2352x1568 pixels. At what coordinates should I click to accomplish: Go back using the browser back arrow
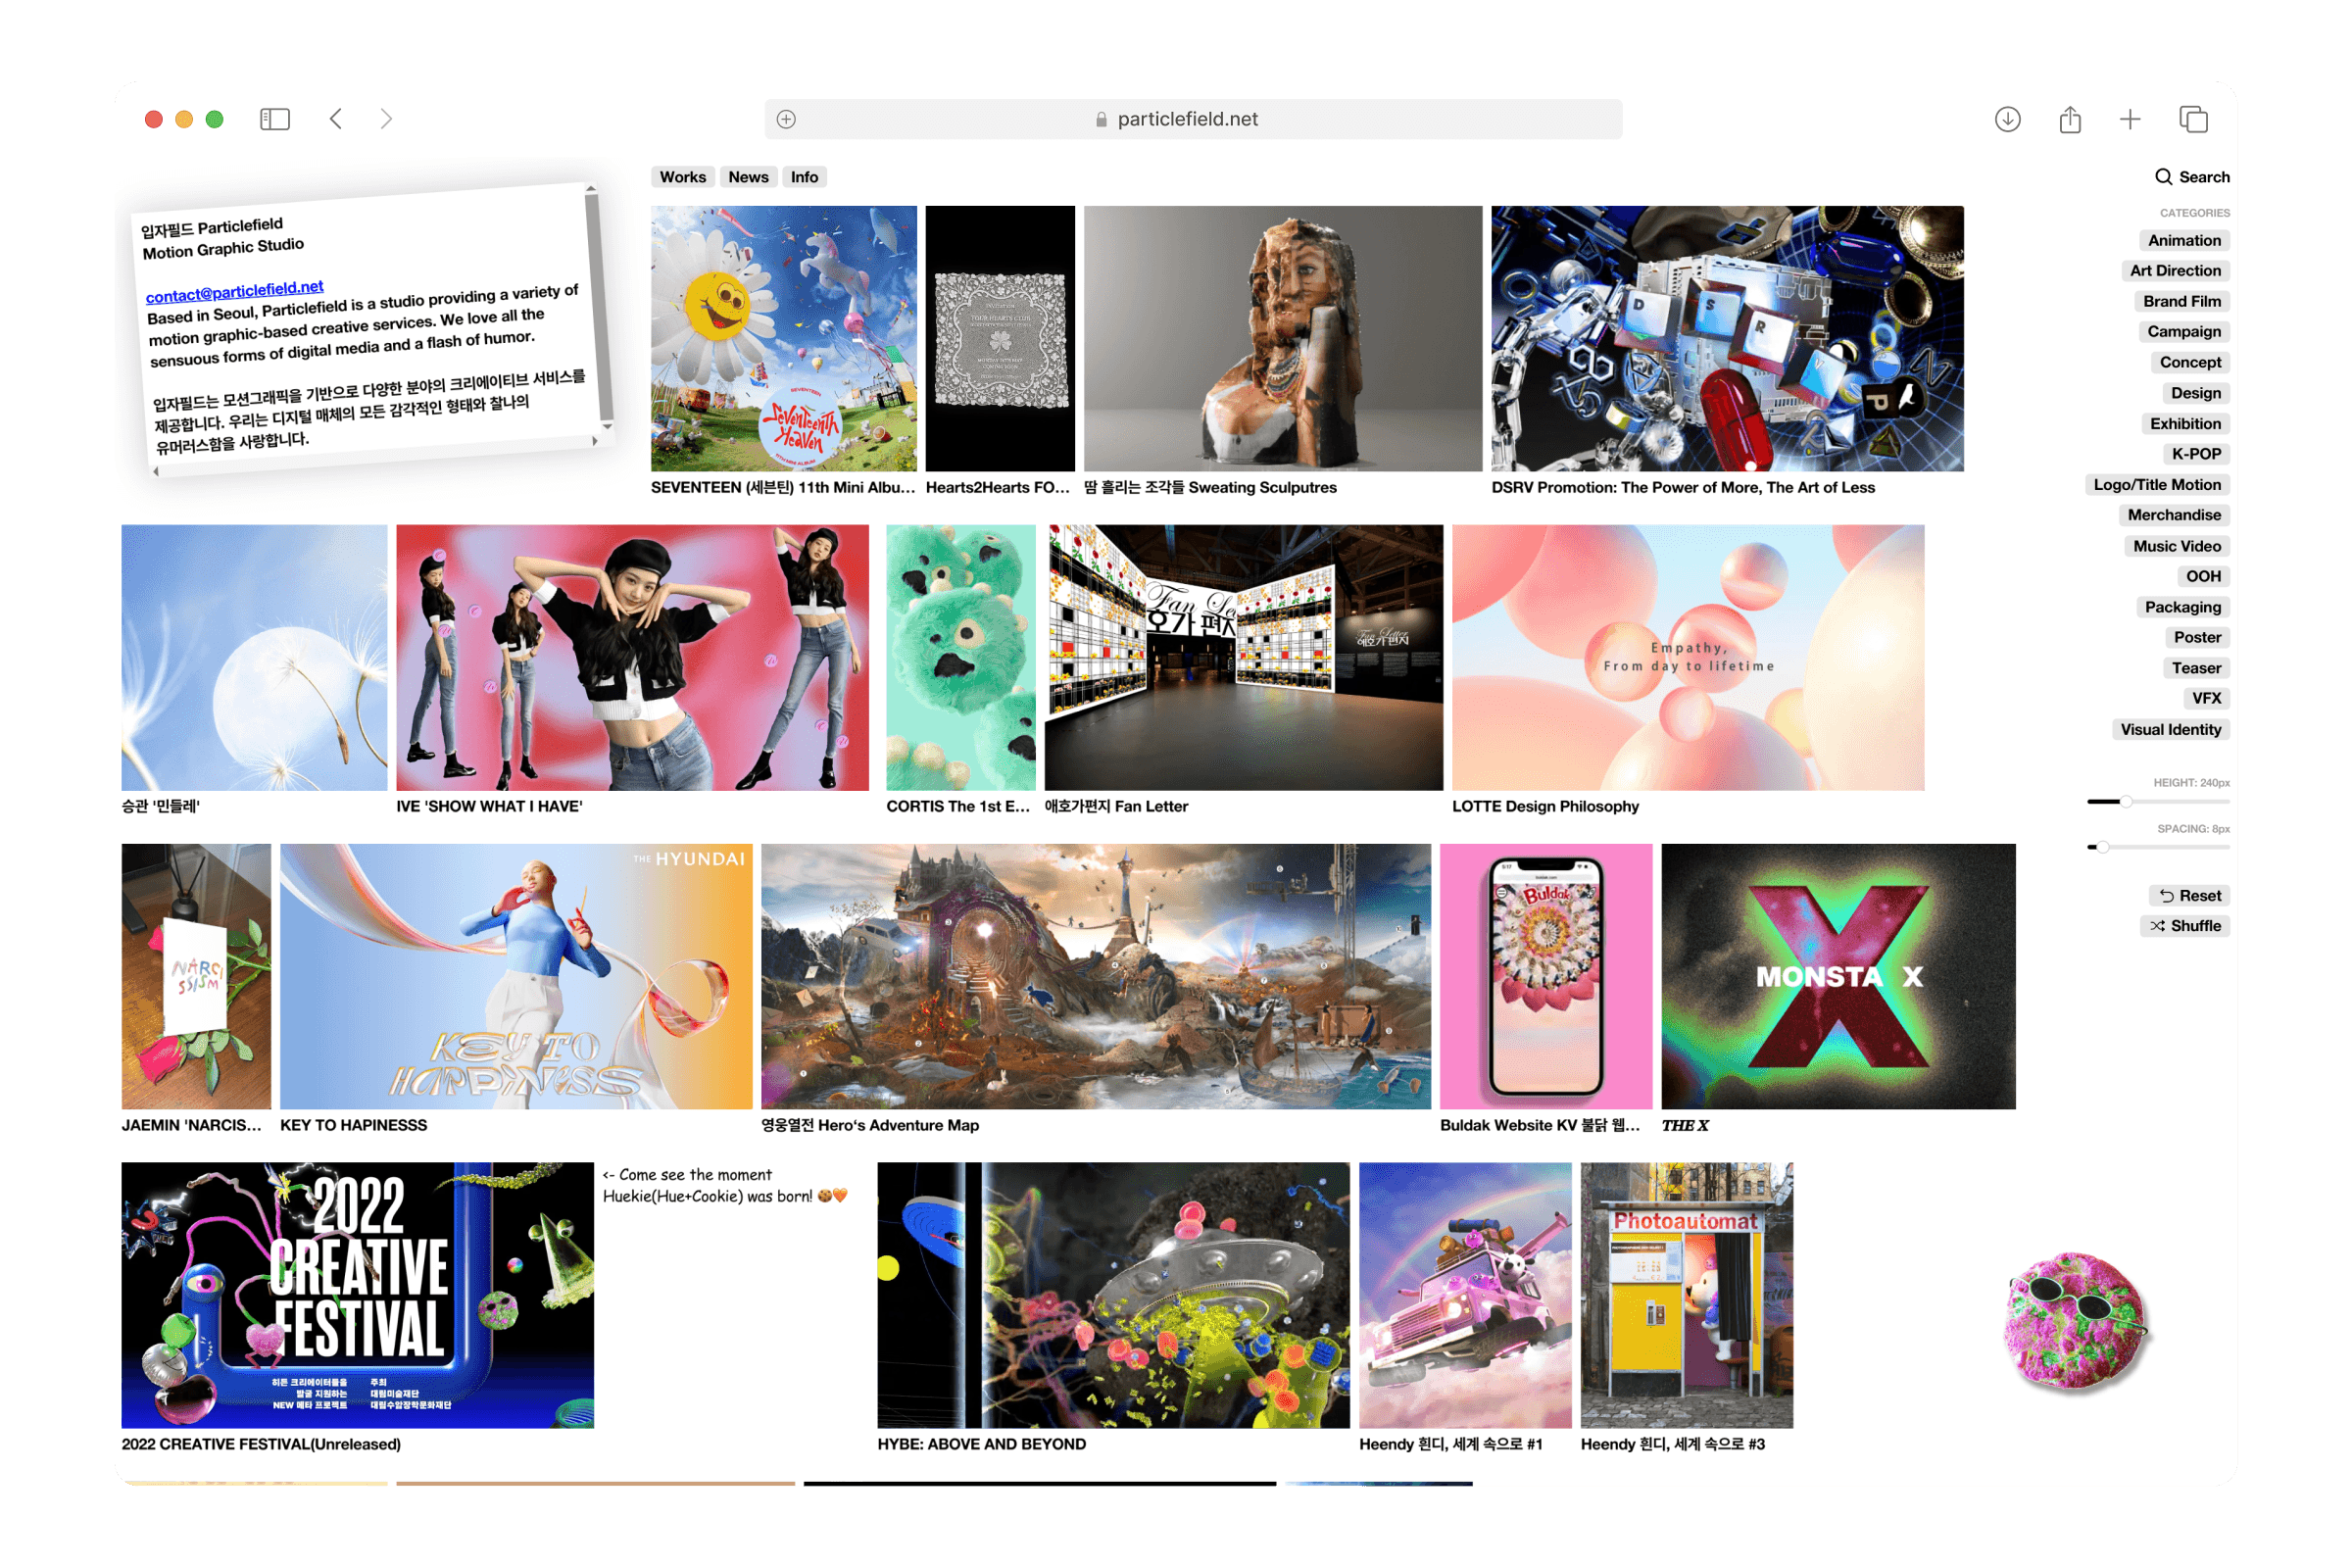pyautogui.click(x=336, y=119)
